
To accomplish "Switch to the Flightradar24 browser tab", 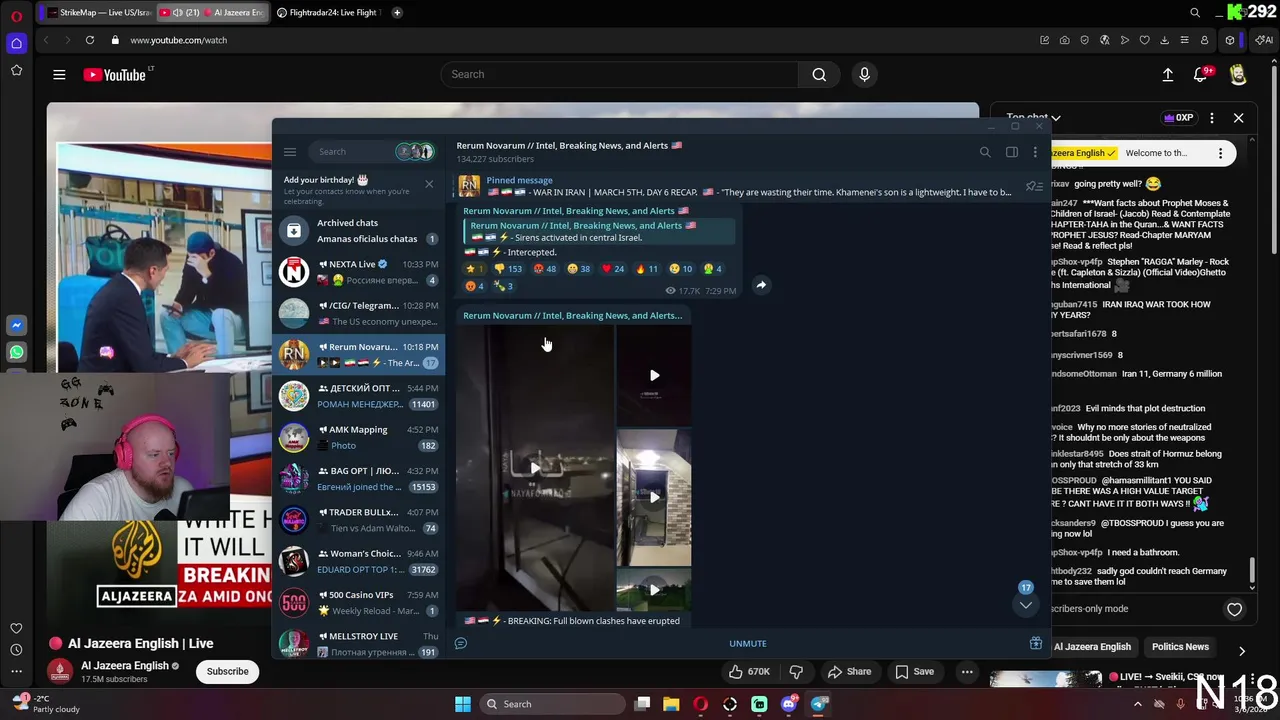I will (328, 12).
